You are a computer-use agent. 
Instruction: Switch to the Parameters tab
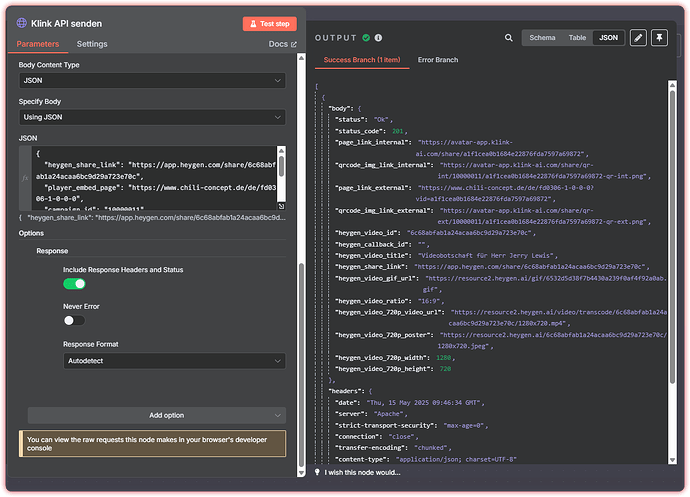pos(38,44)
